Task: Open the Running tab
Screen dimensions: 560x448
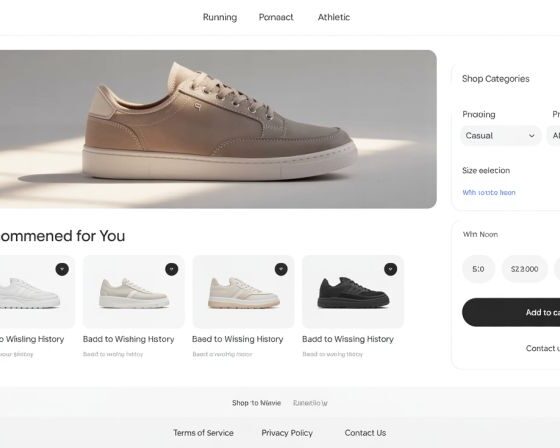Action: pos(220,17)
